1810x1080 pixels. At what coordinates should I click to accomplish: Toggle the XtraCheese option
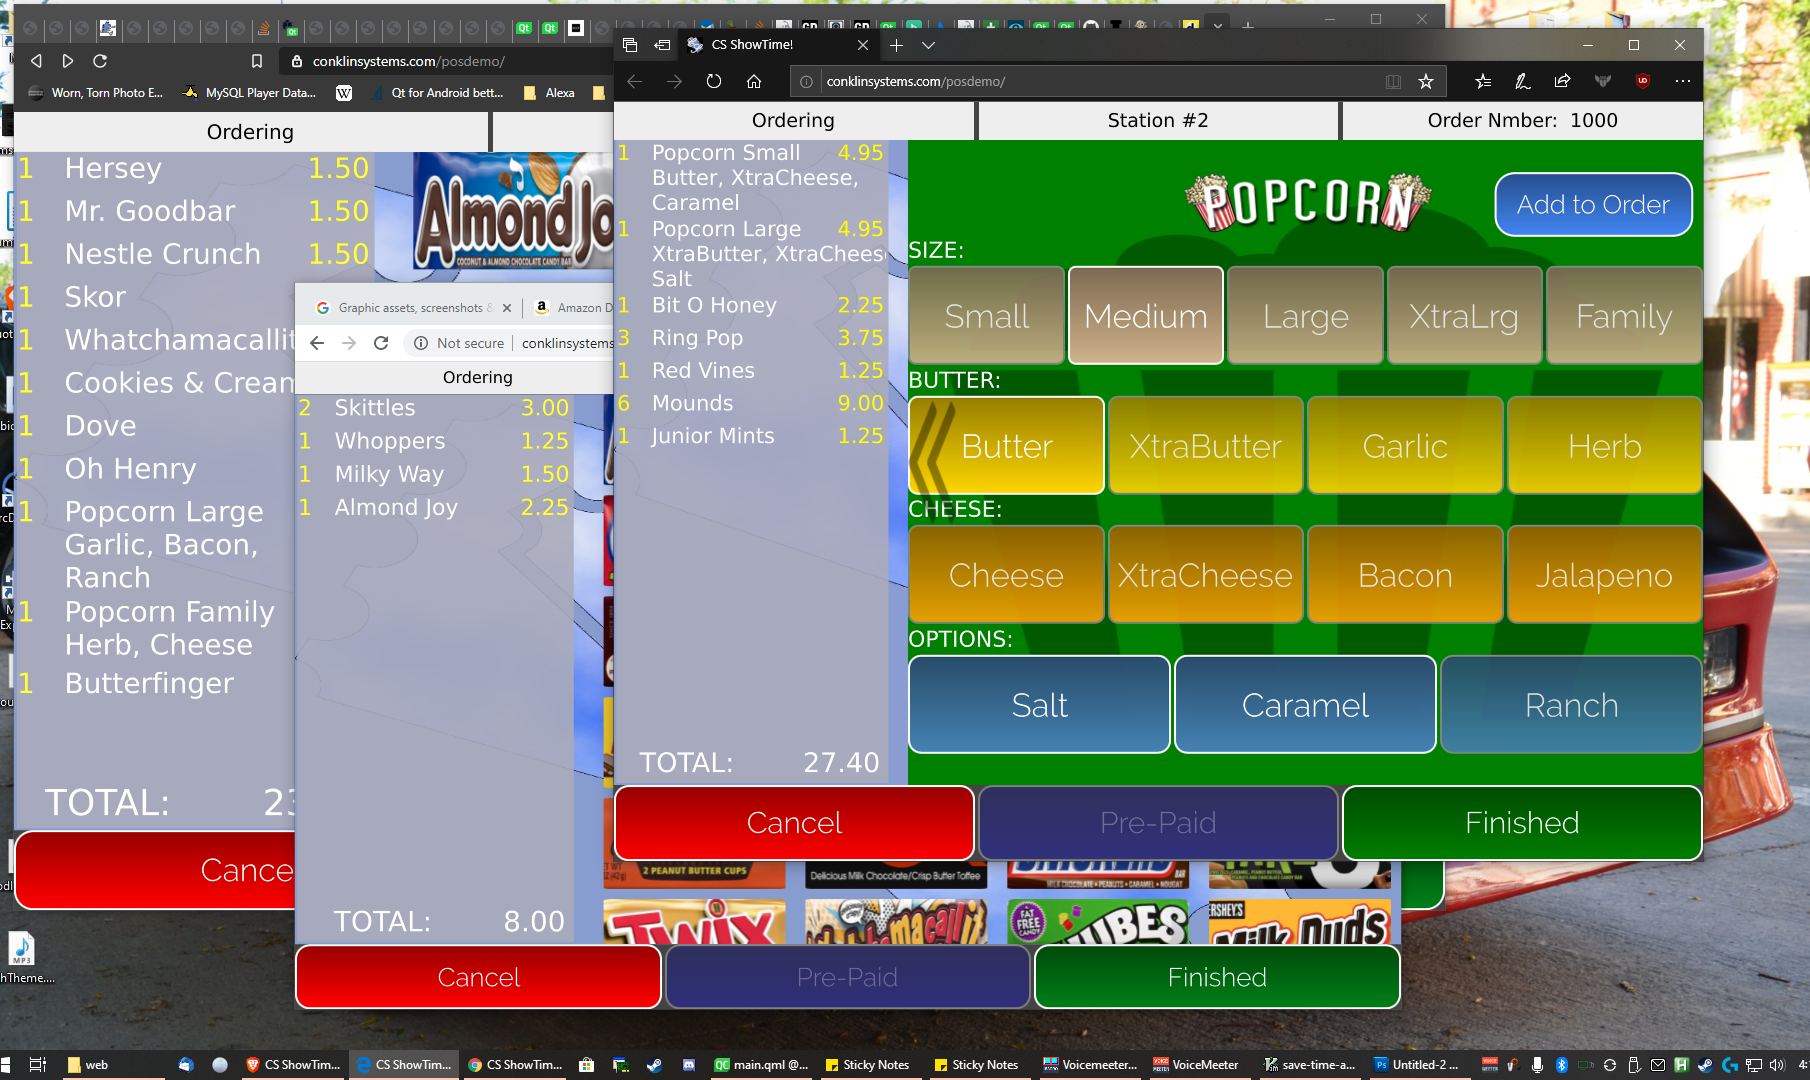pos(1205,575)
